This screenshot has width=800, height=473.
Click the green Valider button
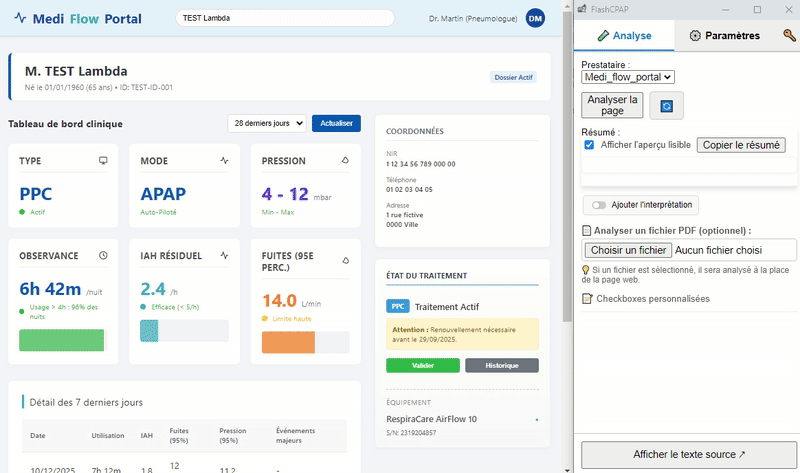click(423, 366)
